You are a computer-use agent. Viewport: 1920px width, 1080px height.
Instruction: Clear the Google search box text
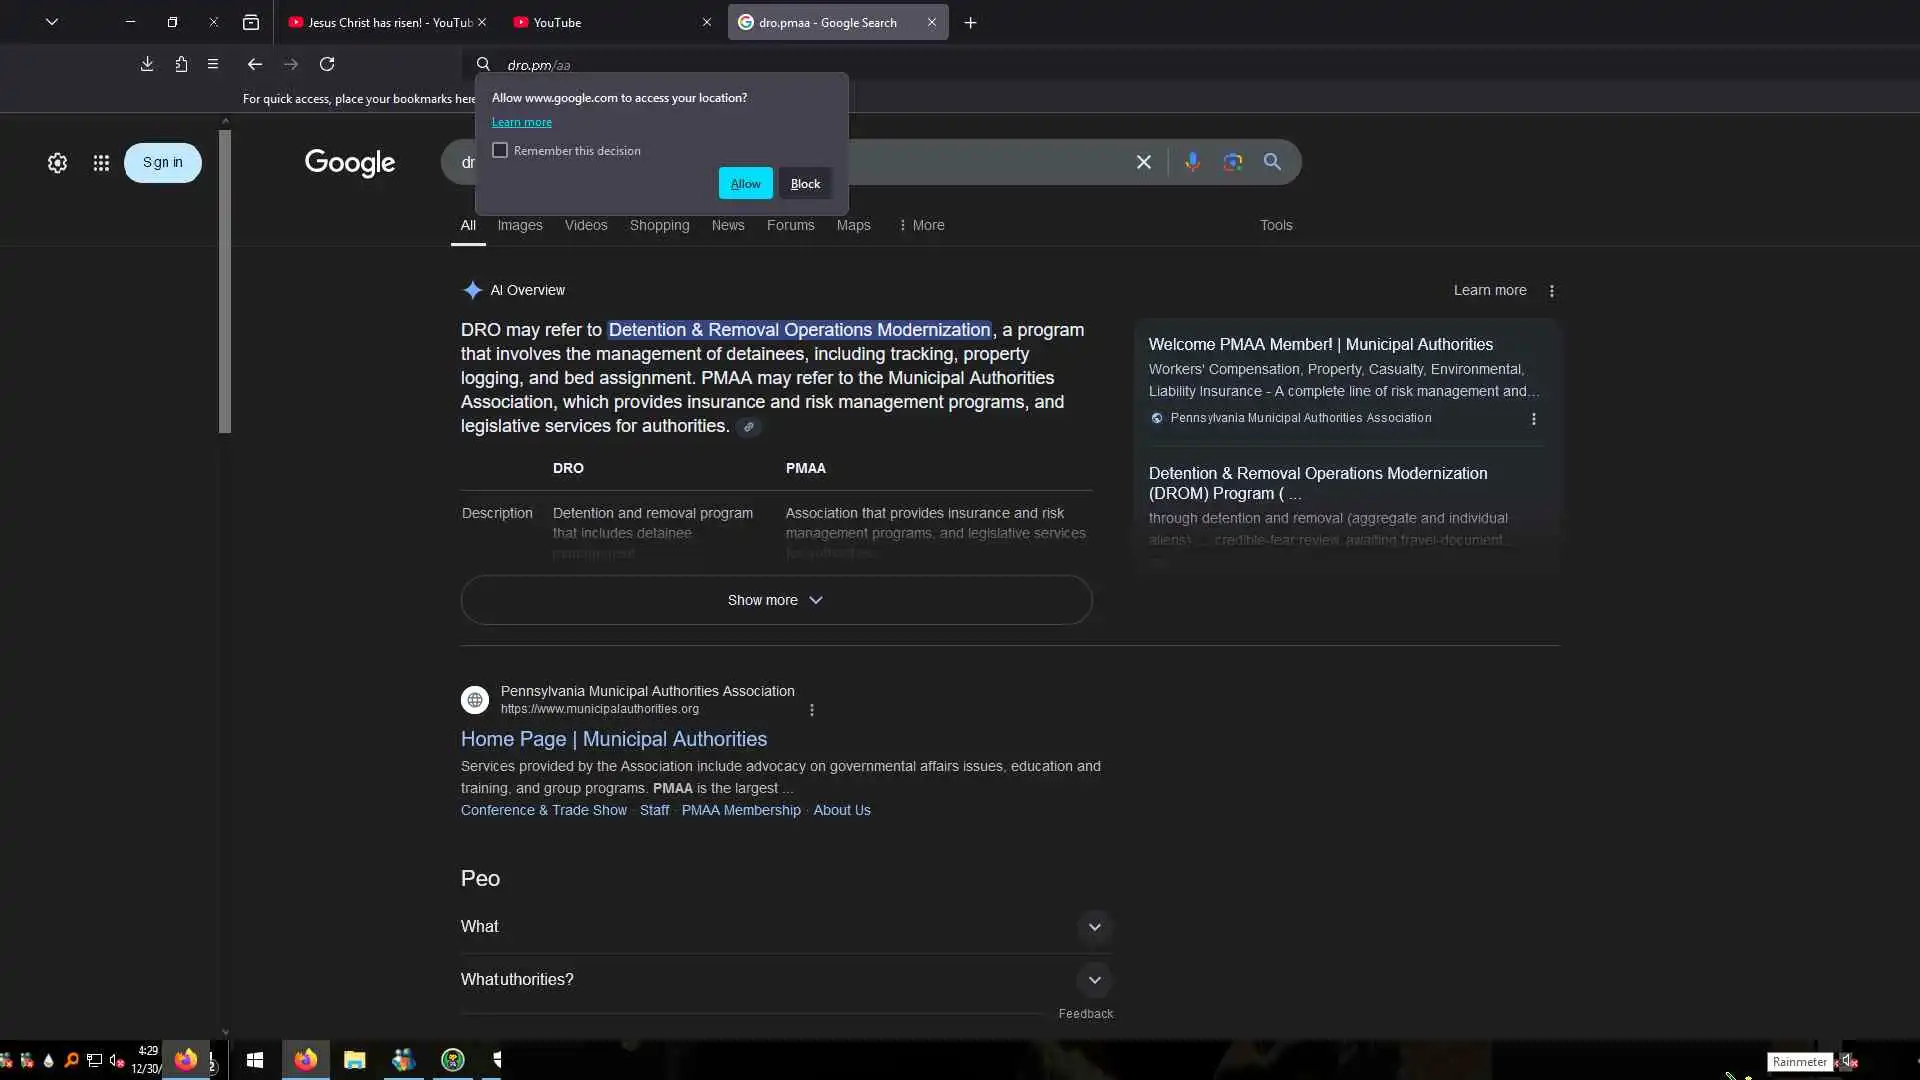tap(1143, 162)
